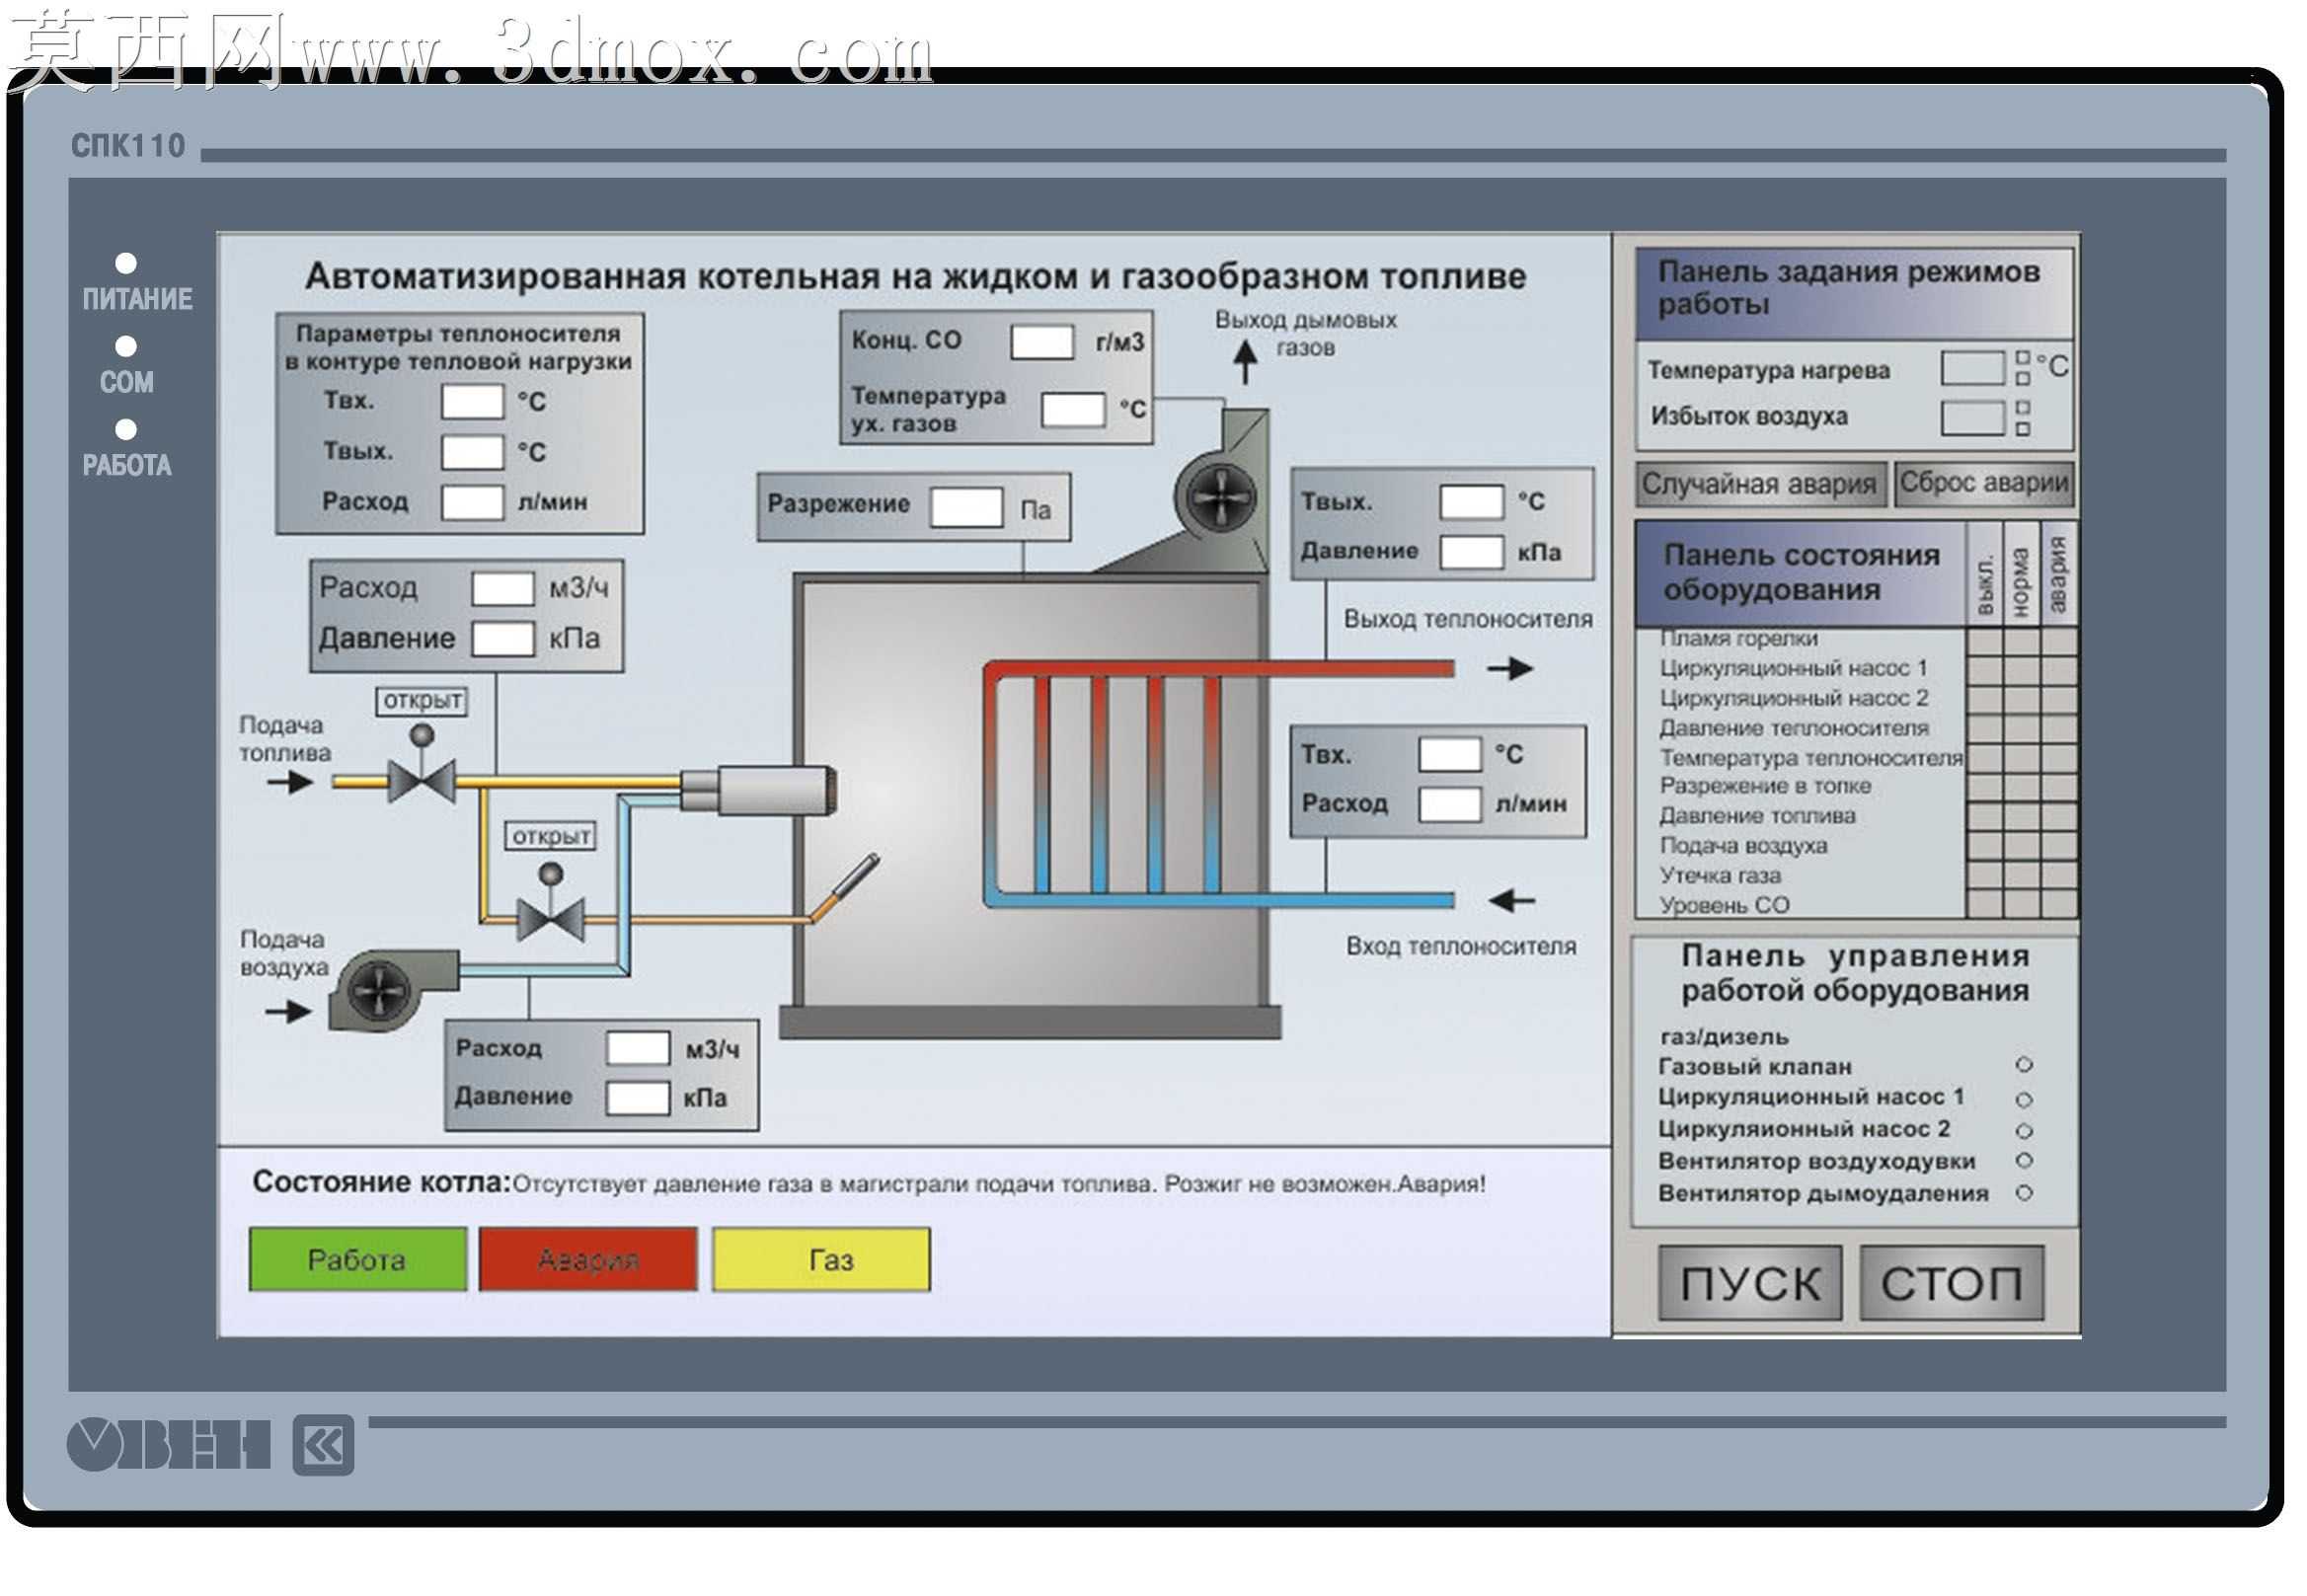Click the Температура ух. газов value field

coord(1073,410)
